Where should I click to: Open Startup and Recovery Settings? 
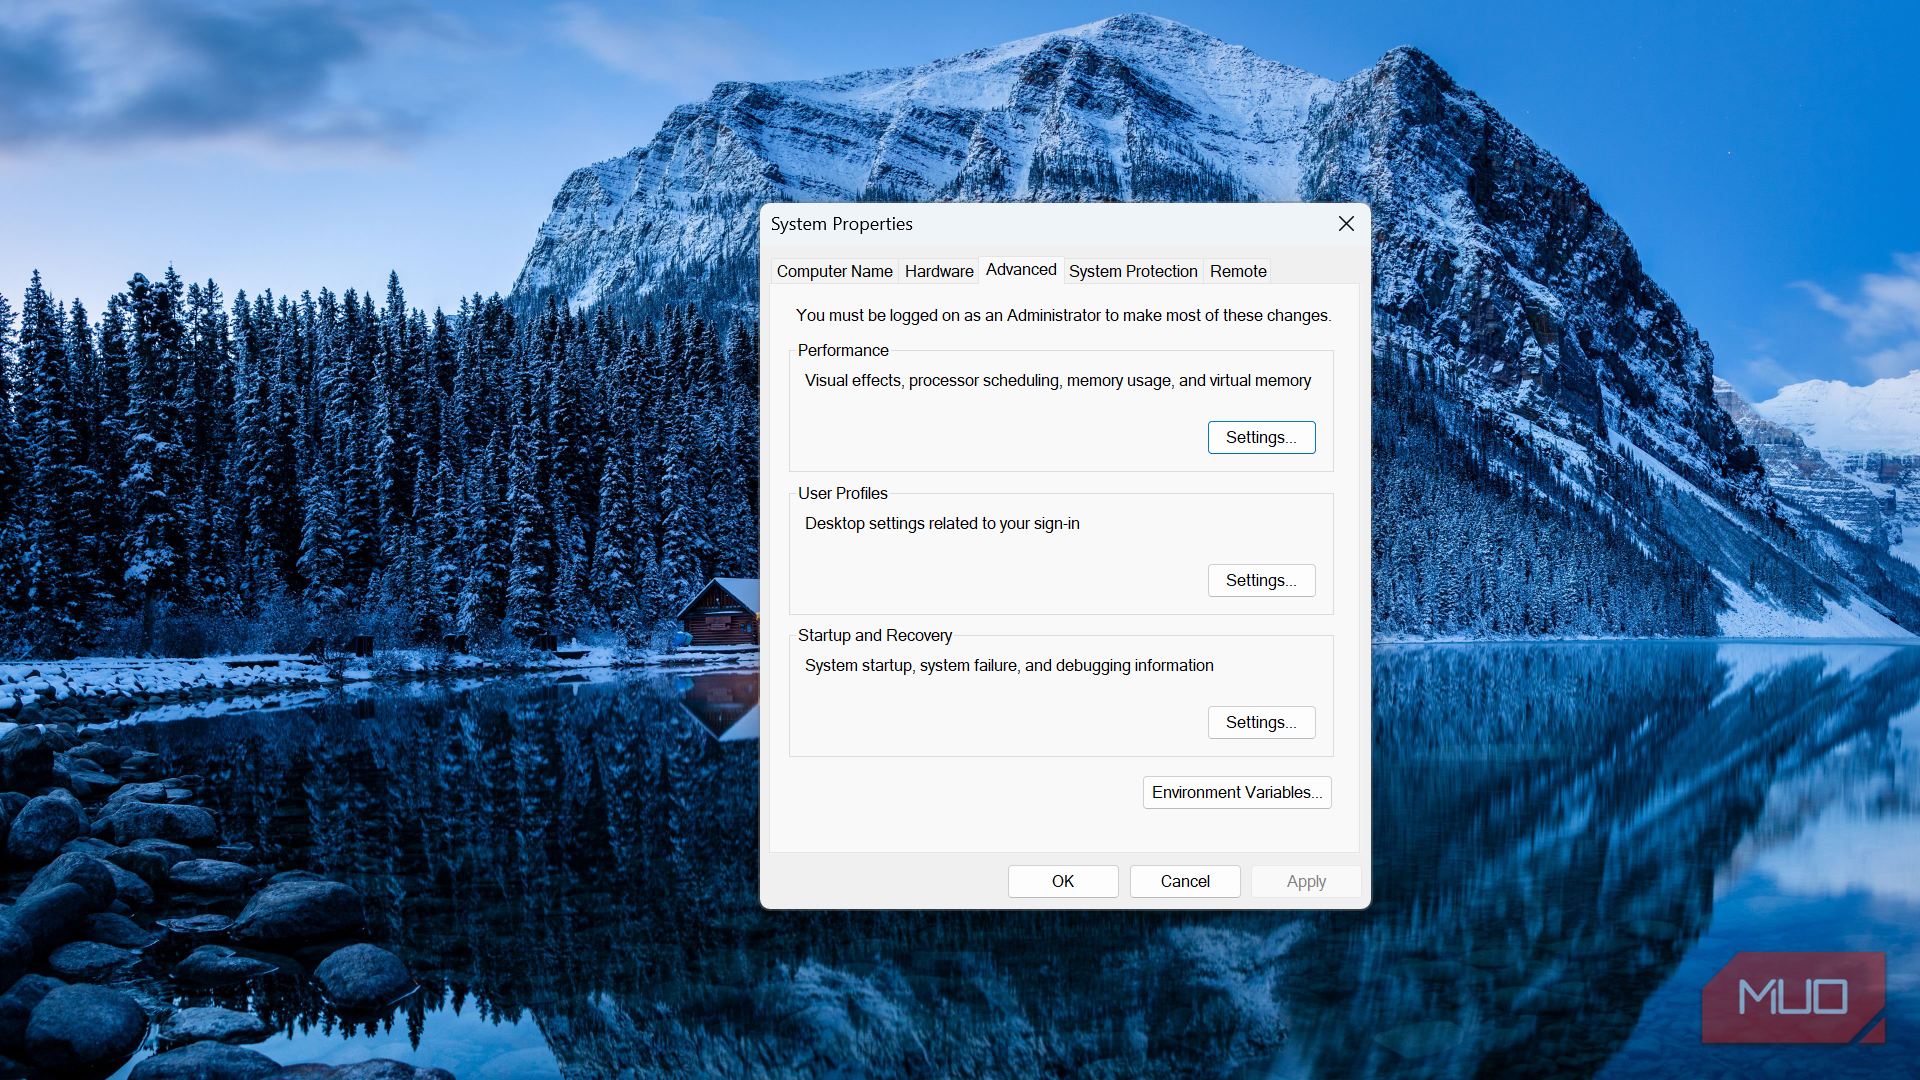click(x=1261, y=722)
